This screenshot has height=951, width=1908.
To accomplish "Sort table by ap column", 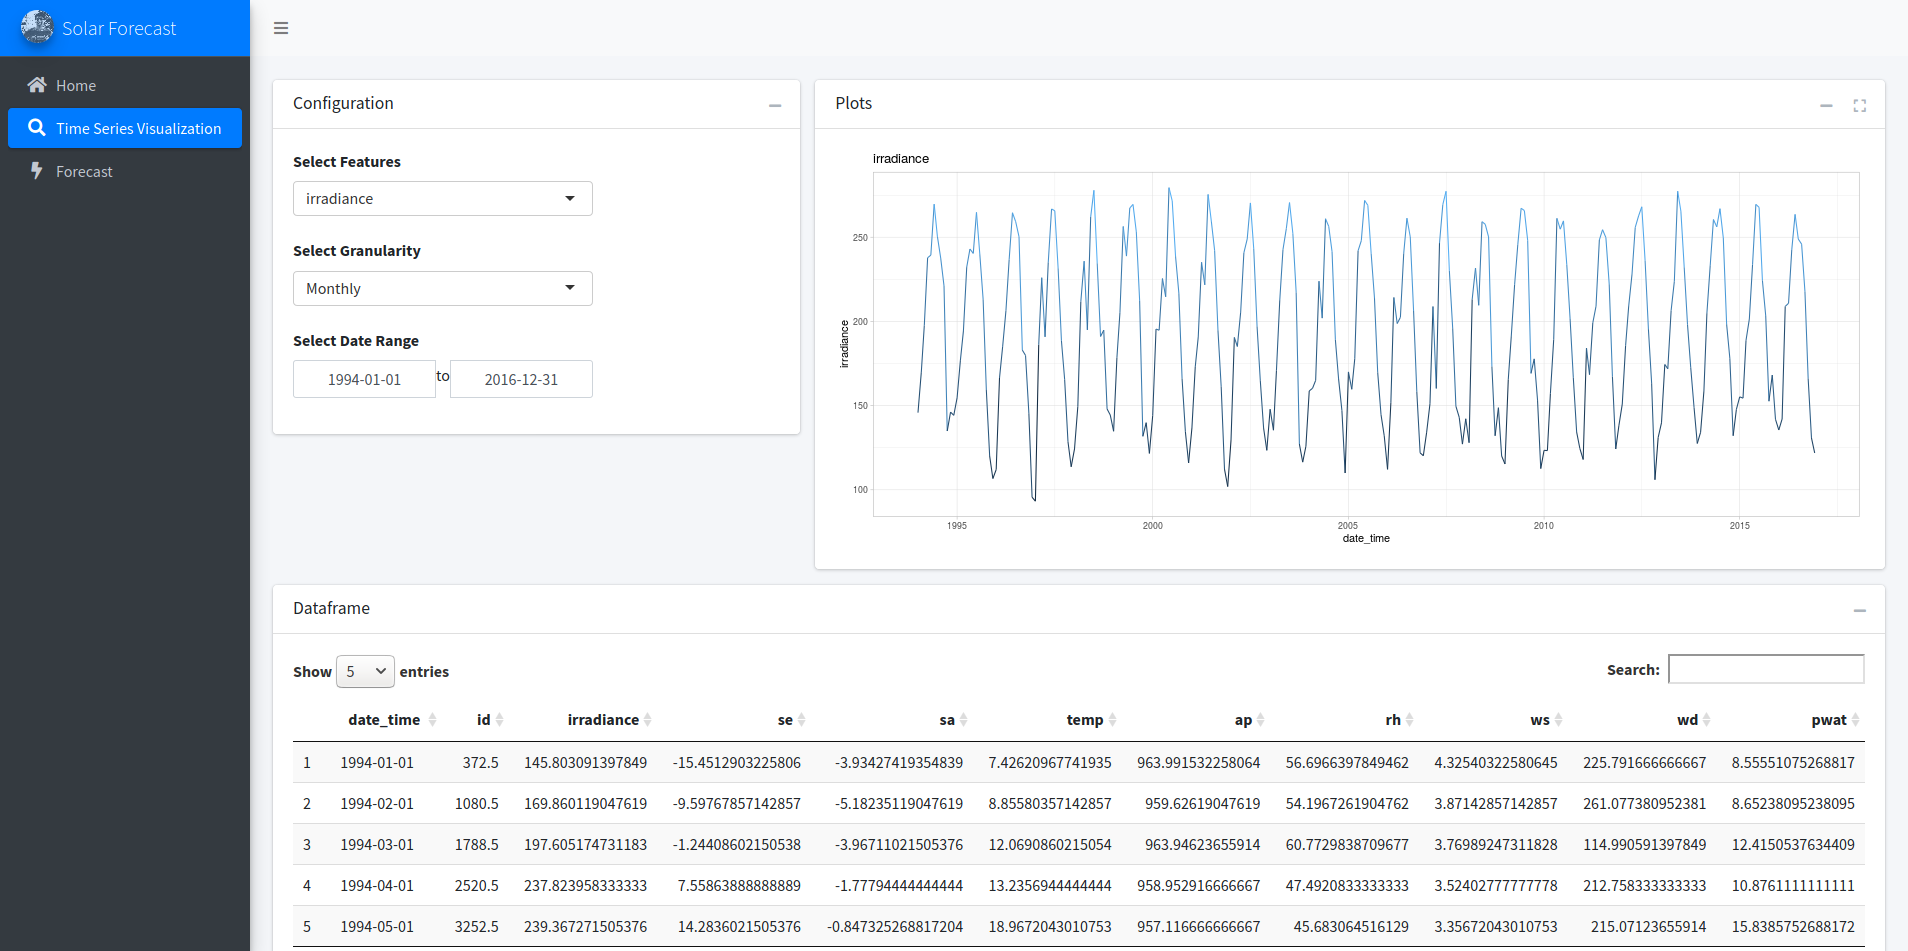I will pos(1249,720).
